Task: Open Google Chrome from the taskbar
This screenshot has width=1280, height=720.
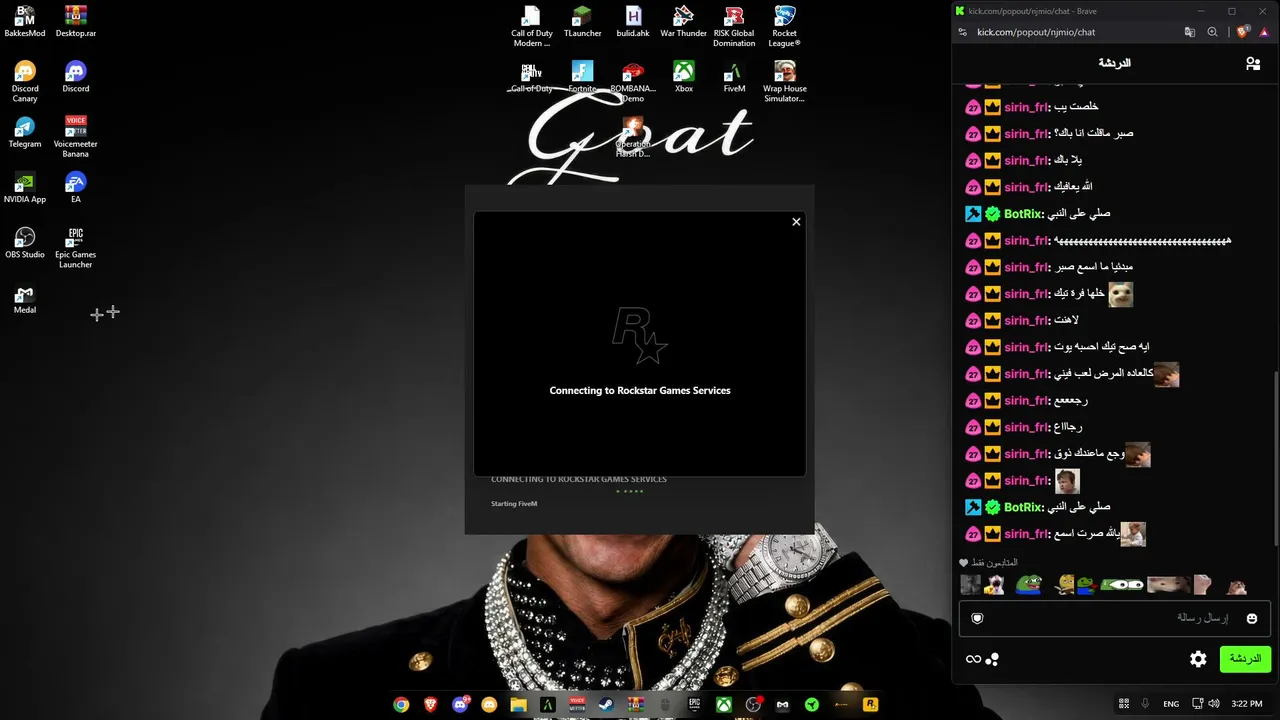Action: coord(401,704)
